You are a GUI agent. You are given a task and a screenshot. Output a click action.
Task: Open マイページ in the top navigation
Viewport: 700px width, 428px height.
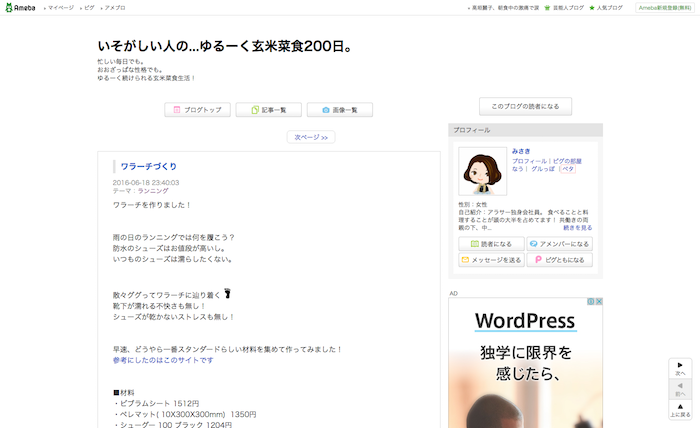pos(61,8)
